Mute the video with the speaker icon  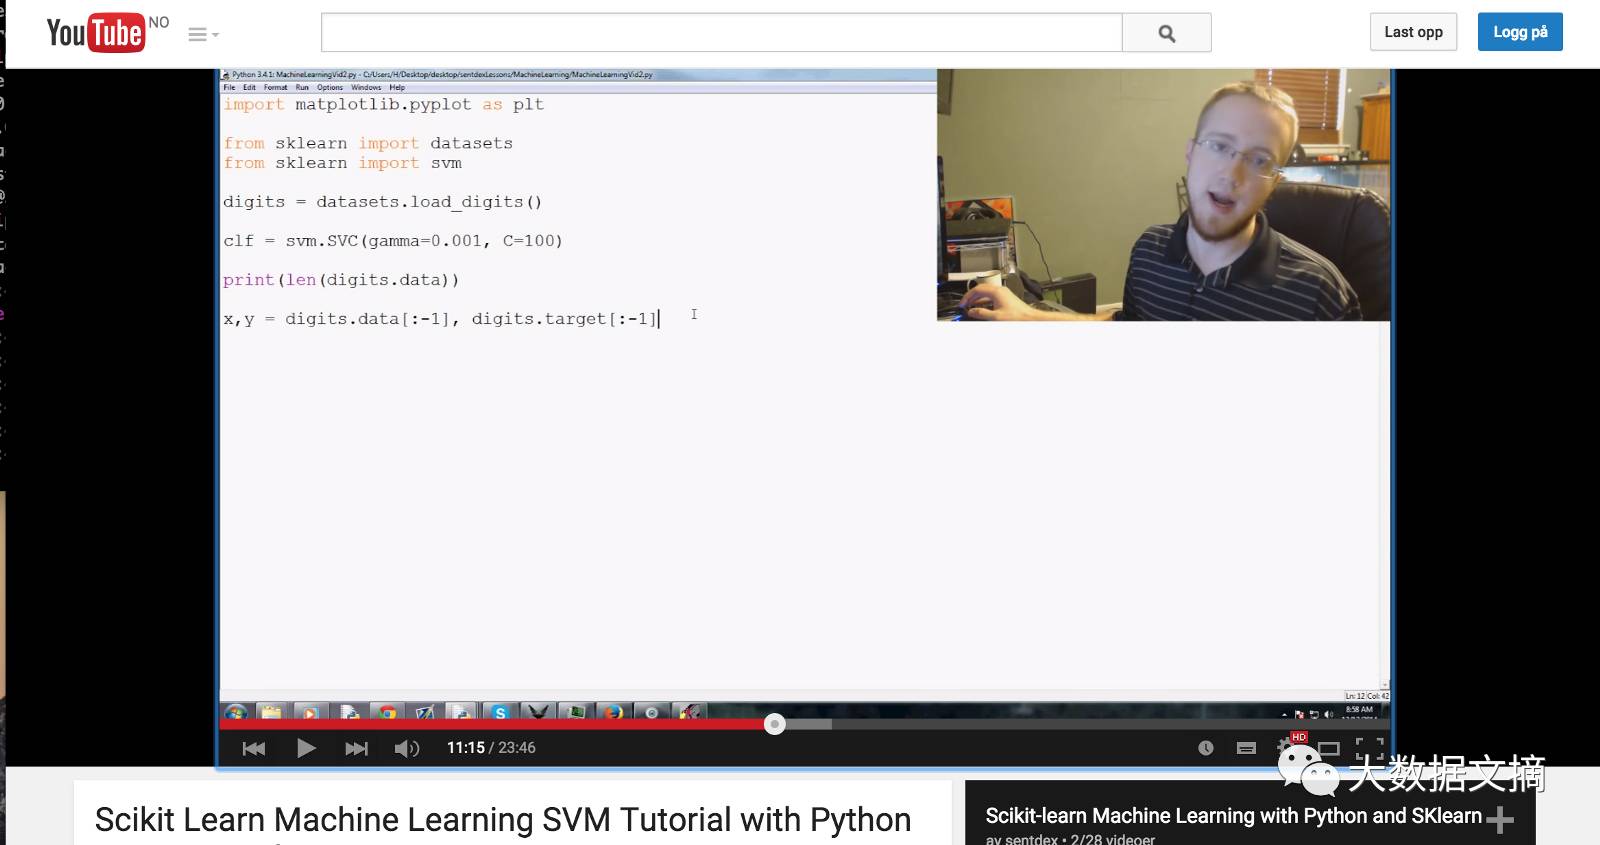pos(406,748)
